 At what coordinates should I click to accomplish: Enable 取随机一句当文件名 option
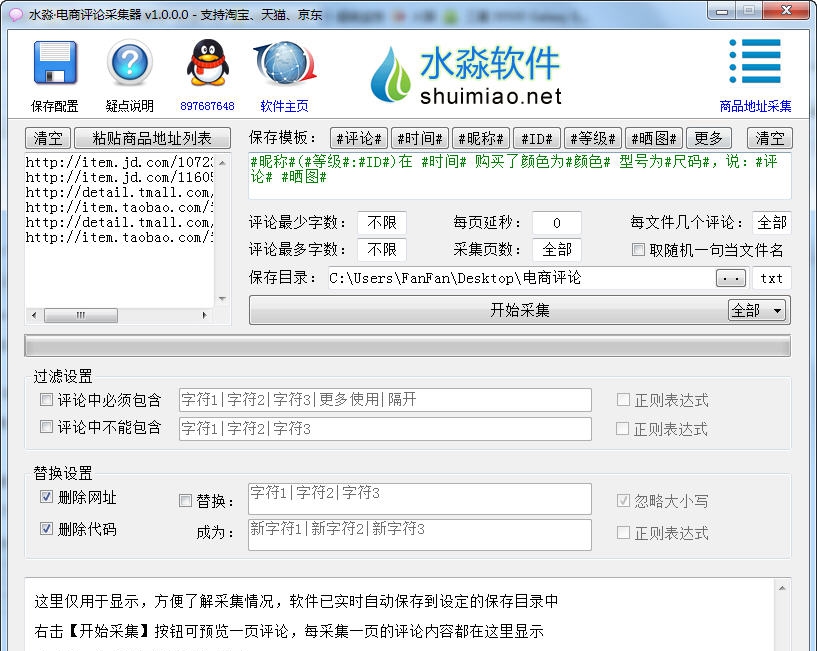[x=638, y=250]
